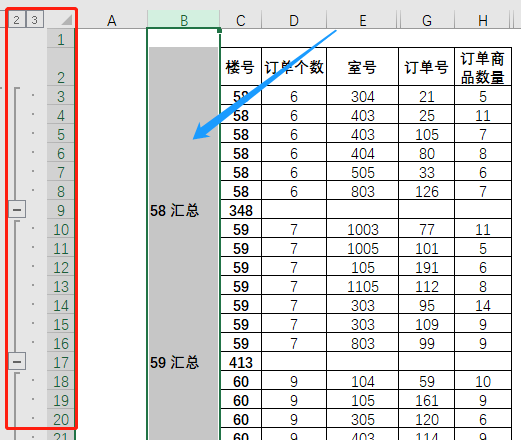The image size is (521, 440).
Task: Click quantity cell 10 in column H
Action: pos(483,381)
